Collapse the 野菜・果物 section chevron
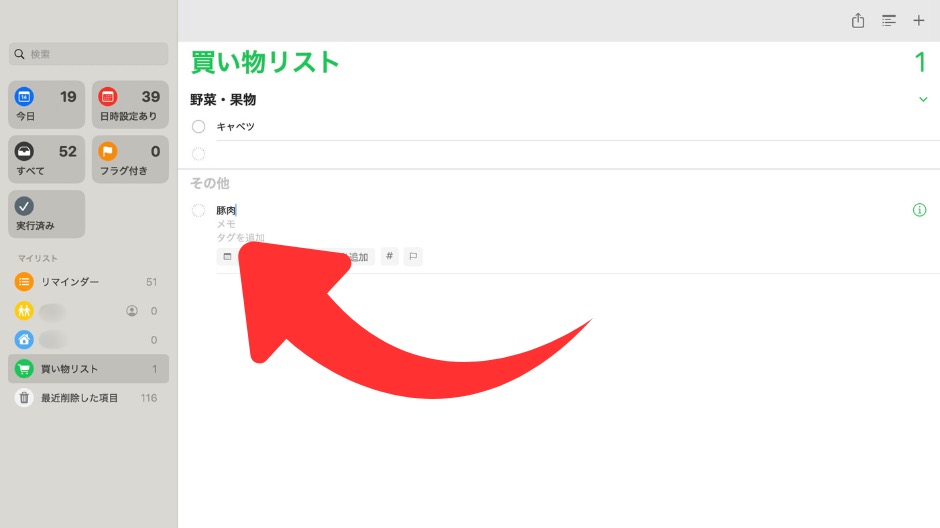Screen dimensions: 940x528 pos(923,99)
